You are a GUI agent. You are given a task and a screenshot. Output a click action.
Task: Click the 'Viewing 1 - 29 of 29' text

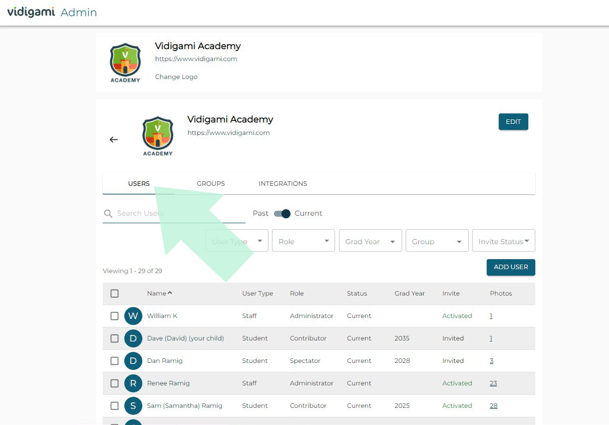132,271
